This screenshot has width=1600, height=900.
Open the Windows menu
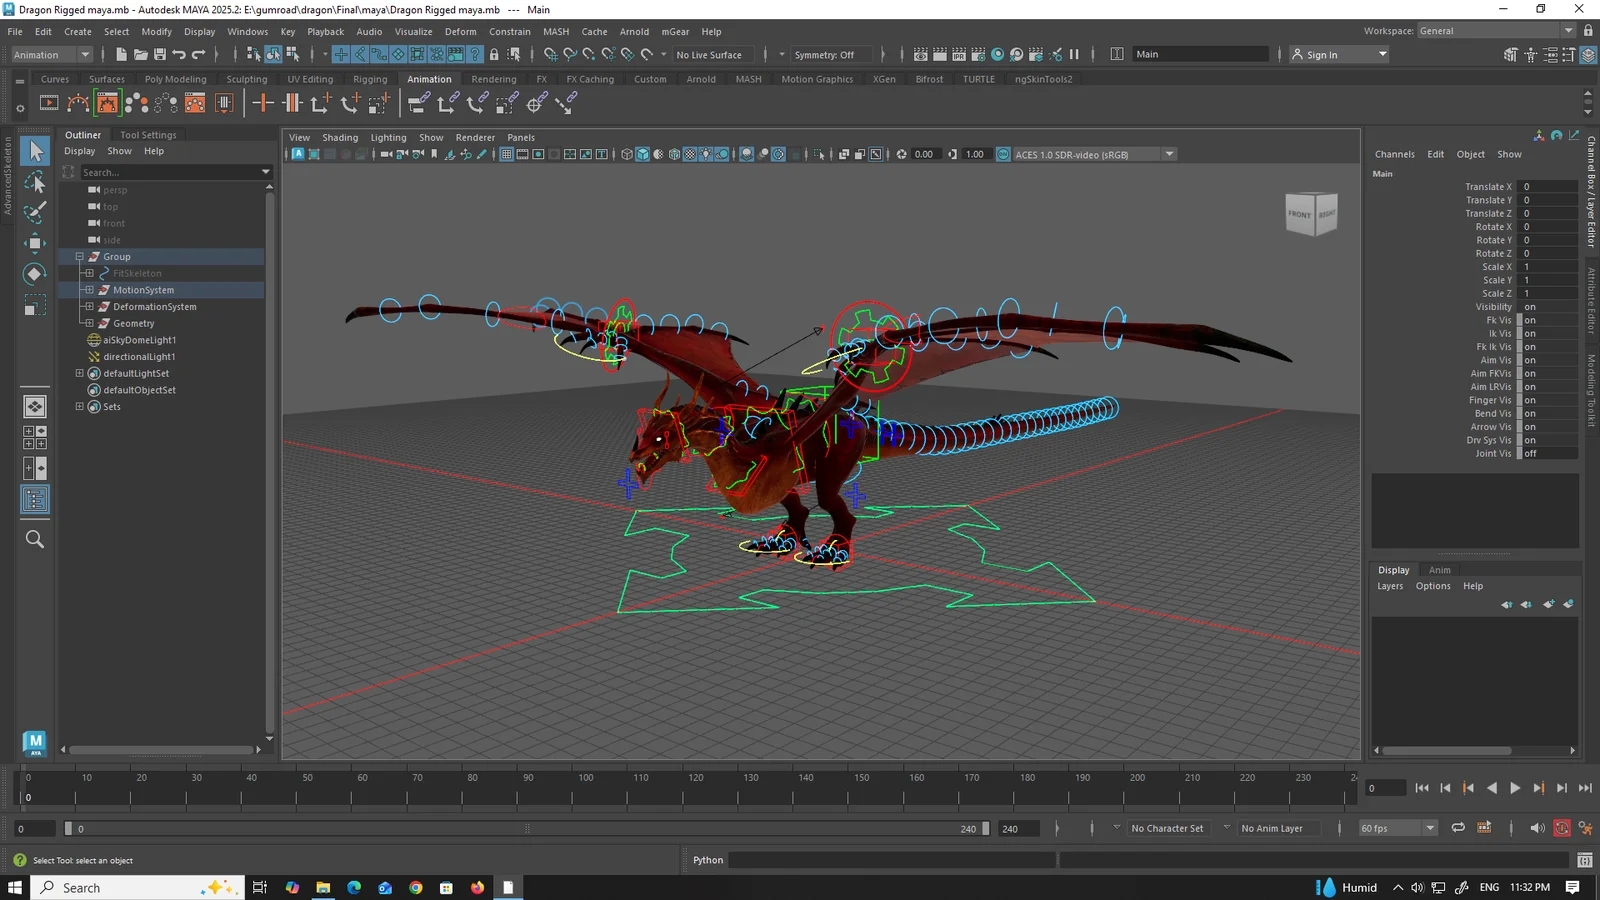click(x=247, y=31)
